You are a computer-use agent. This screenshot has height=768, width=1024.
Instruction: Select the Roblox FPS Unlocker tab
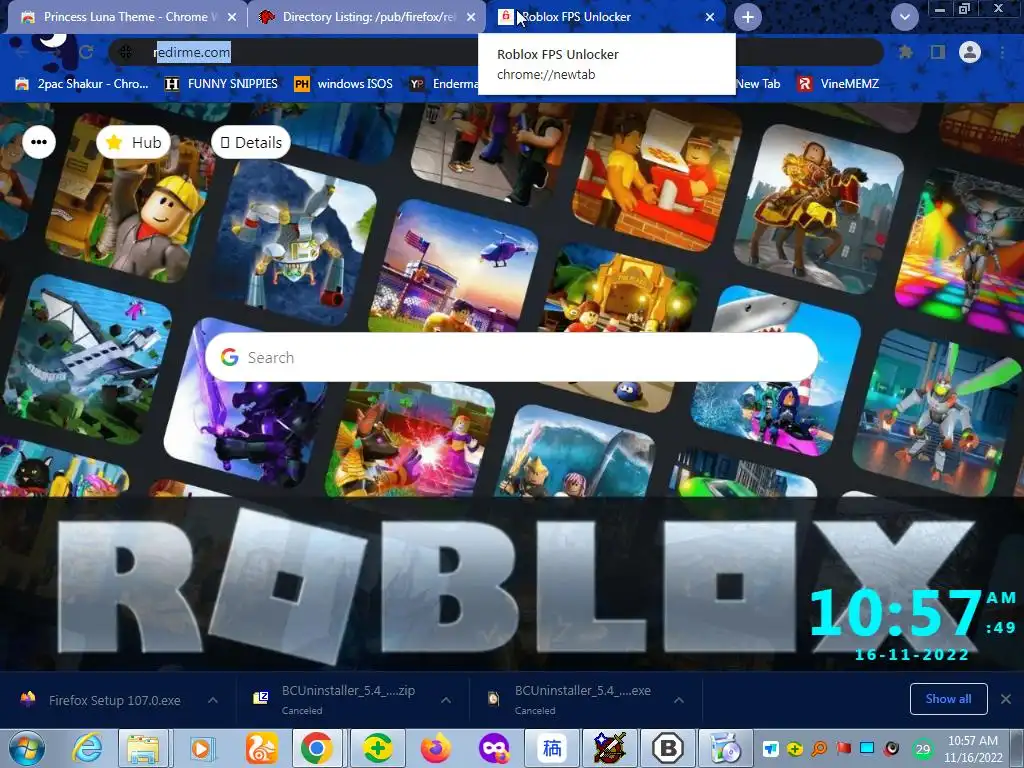(x=604, y=17)
